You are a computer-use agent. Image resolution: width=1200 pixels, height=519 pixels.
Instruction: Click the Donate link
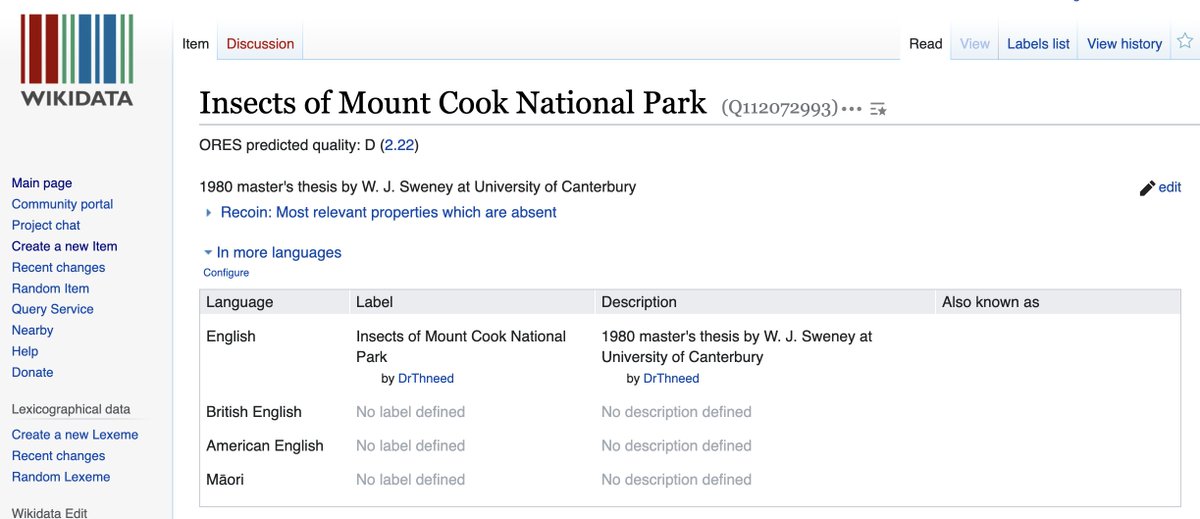click(32, 372)
